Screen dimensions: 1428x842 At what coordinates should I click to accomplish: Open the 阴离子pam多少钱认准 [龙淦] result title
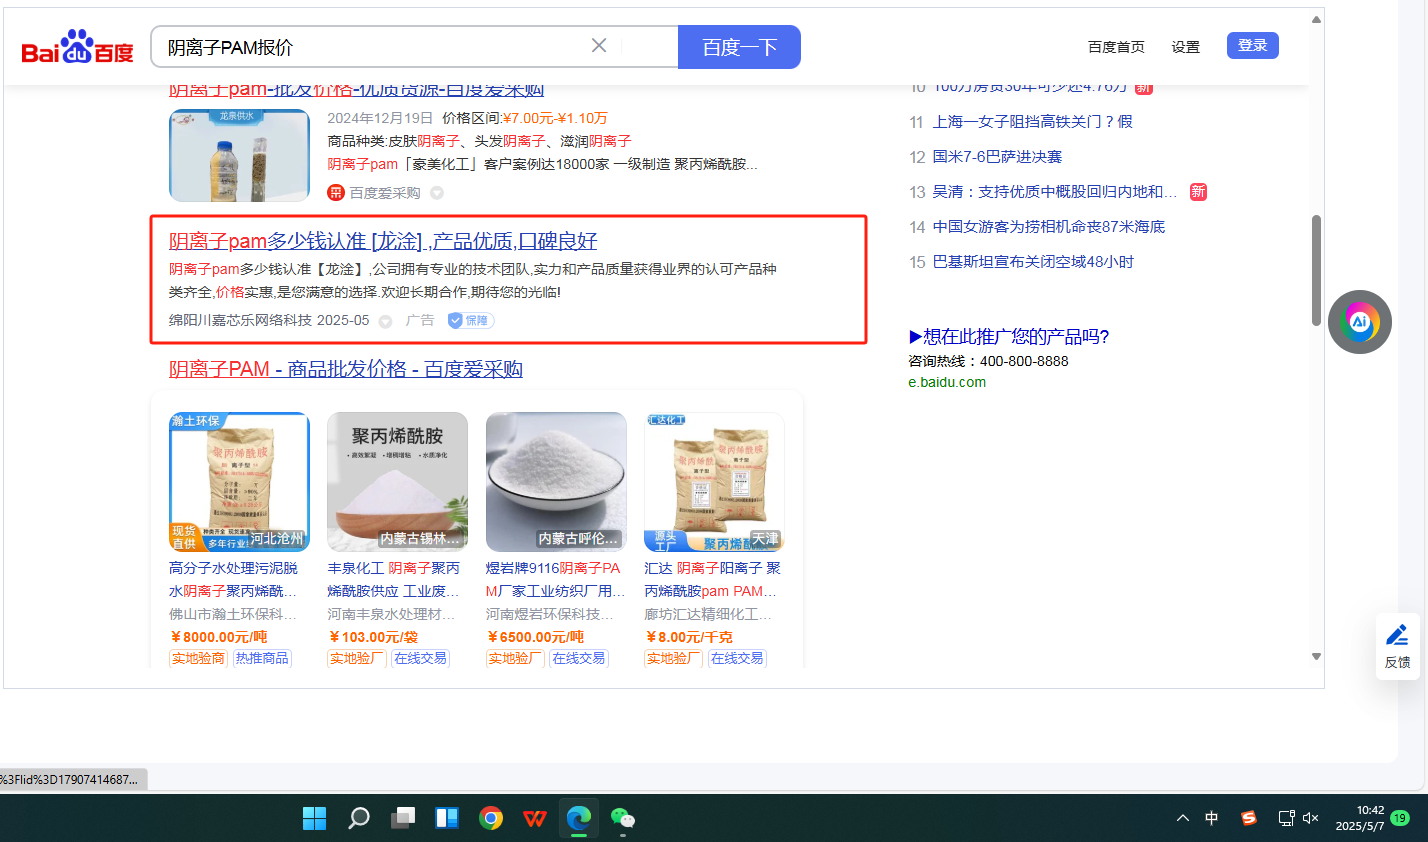click(x=383, y=241)
